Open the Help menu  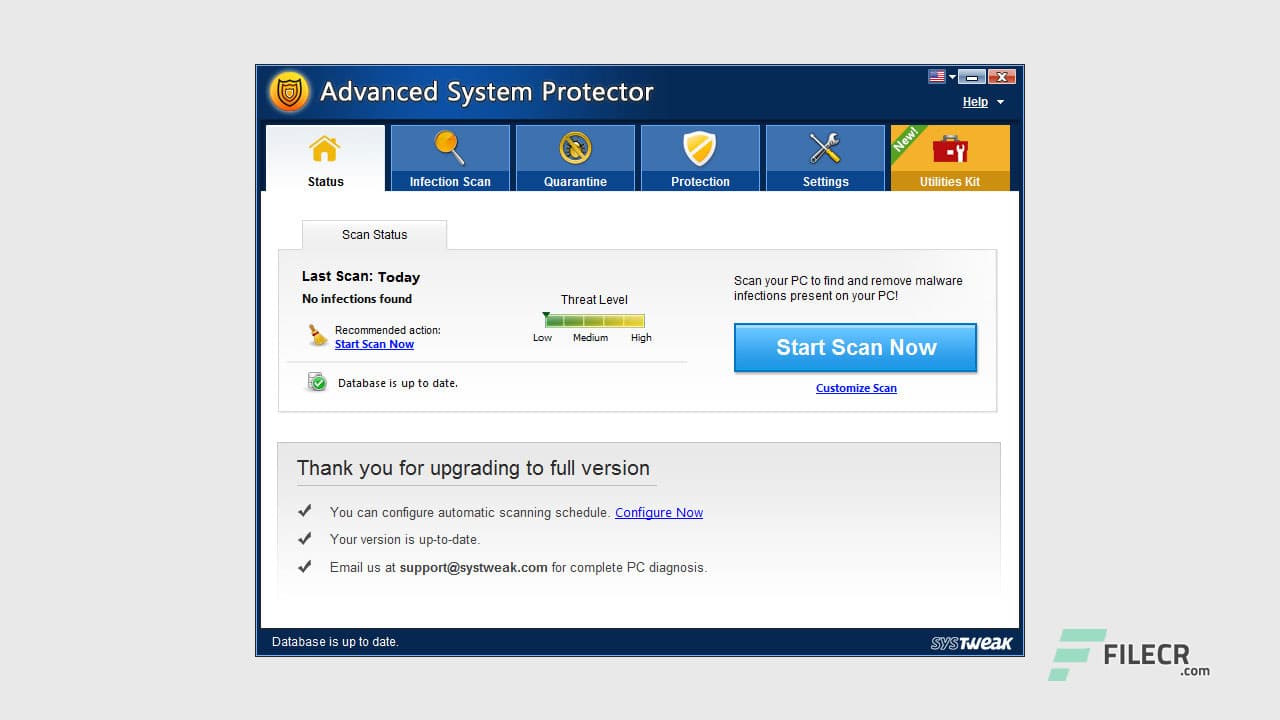(x=975, y=102)
